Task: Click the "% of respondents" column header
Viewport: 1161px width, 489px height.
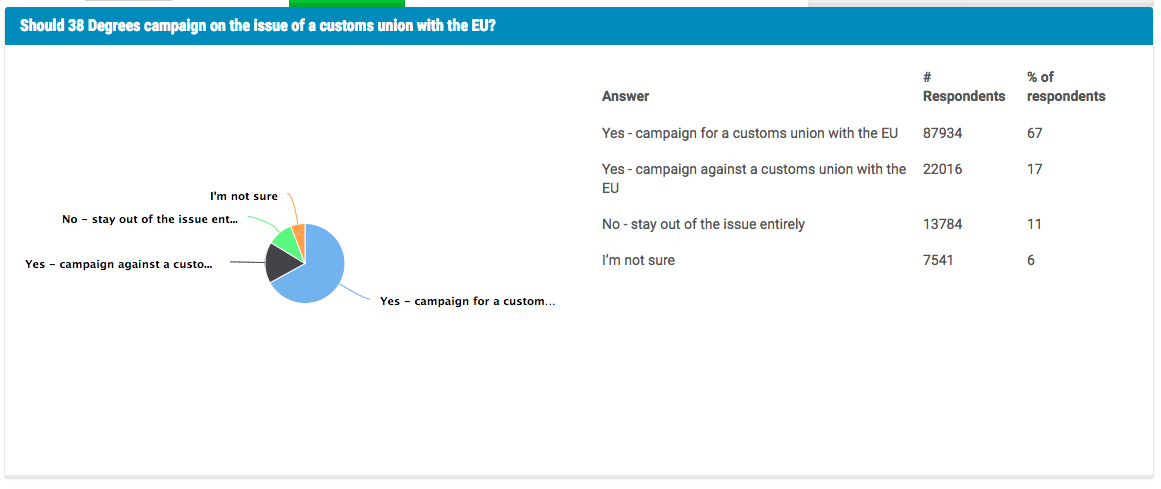Action: point(1065,87)
